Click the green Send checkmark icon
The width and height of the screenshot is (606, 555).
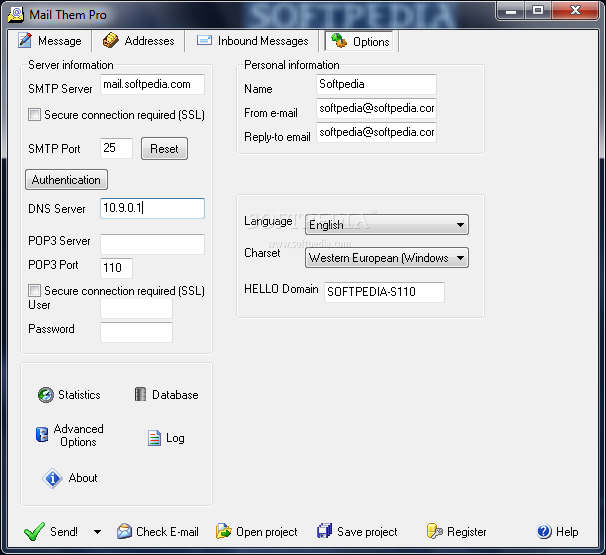(x=34, y=531)
